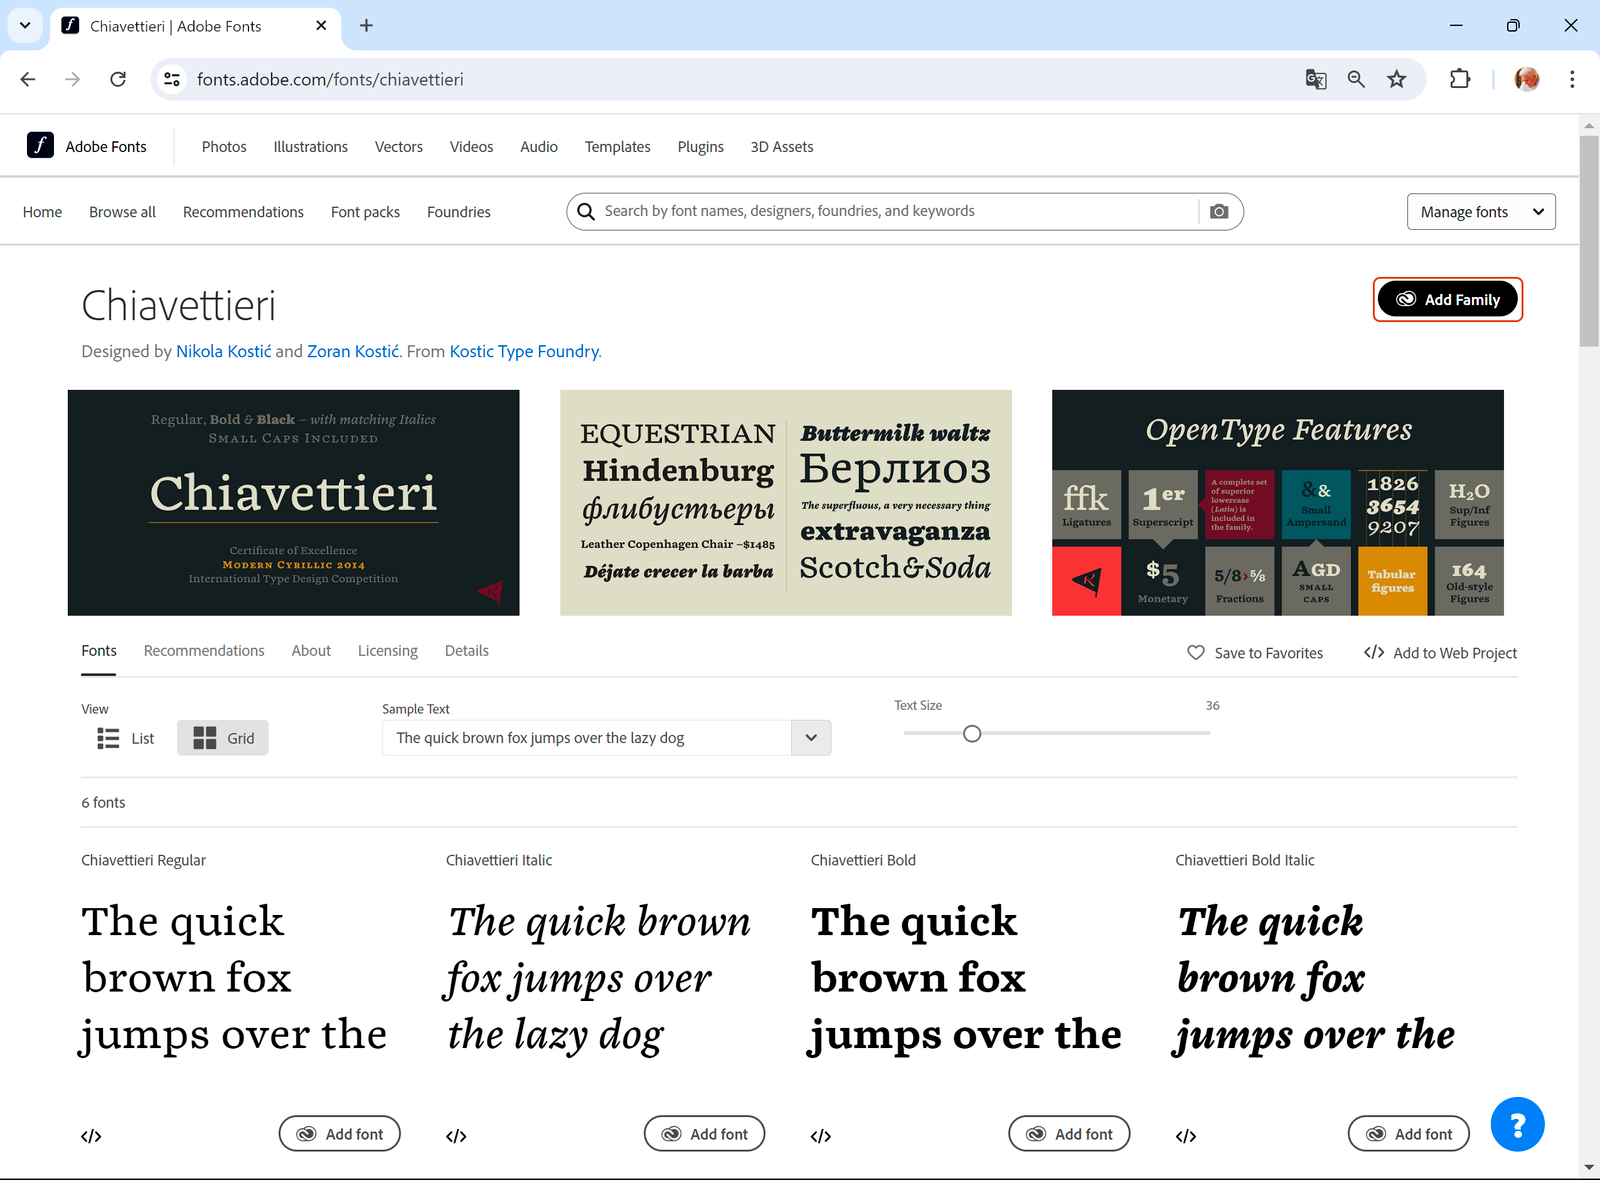Open Font packs
The width and height of the screenshot is (1600, 1180).
[x=365, y=212]
